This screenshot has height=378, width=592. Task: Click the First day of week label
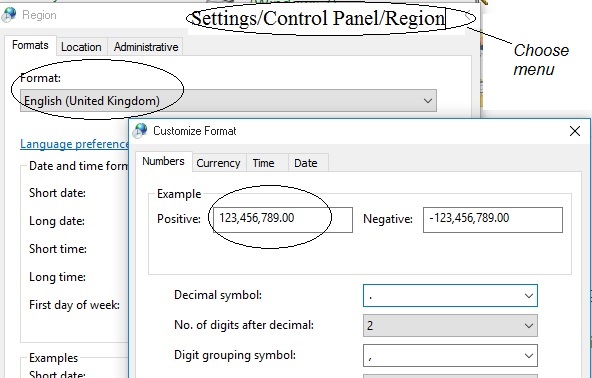74,305
